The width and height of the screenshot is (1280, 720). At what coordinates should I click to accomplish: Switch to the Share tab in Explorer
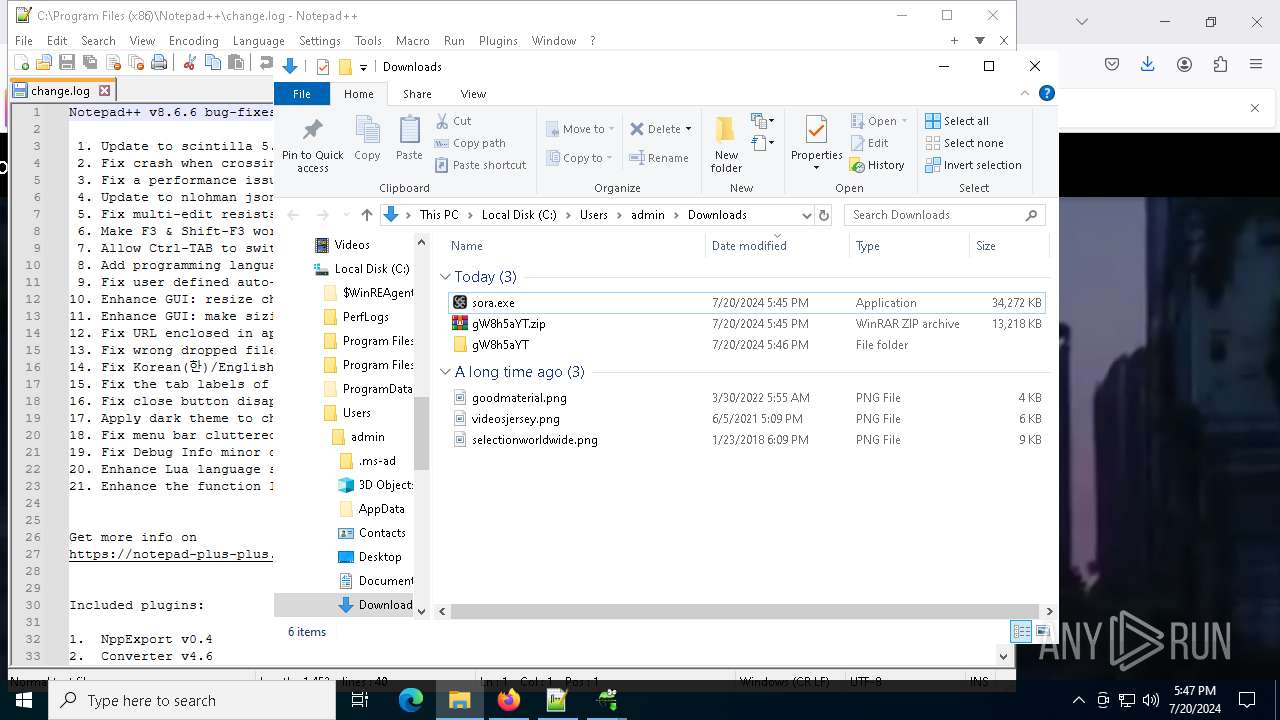(417, 94)
